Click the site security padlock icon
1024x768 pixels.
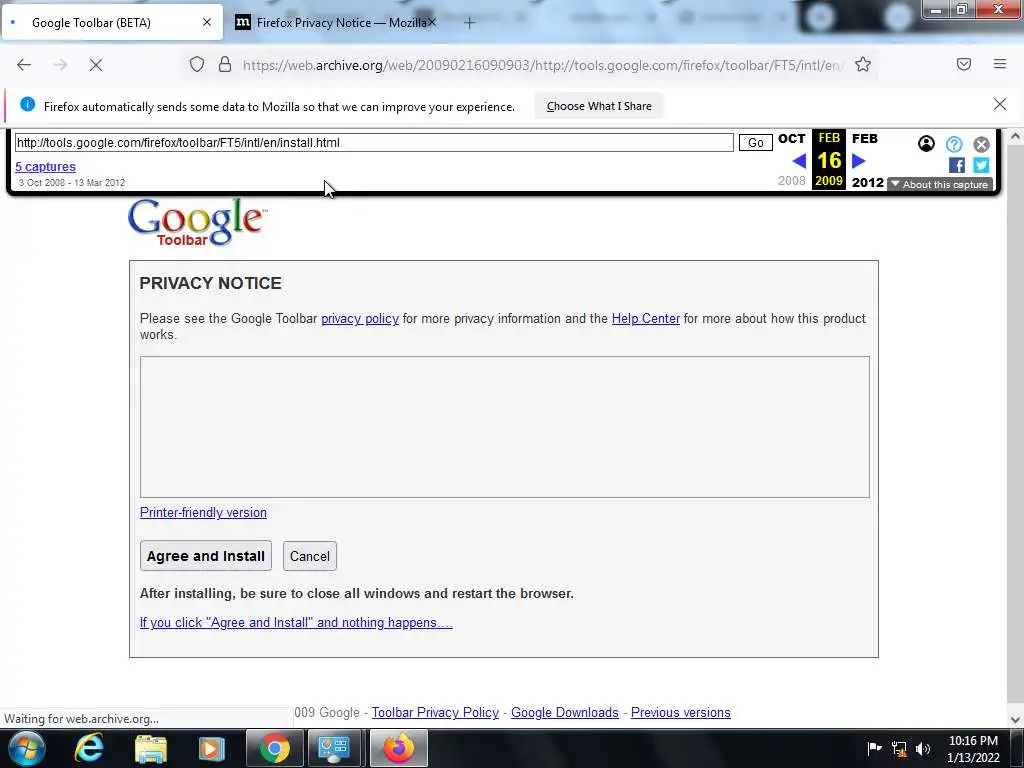click(x=225, y=64)
